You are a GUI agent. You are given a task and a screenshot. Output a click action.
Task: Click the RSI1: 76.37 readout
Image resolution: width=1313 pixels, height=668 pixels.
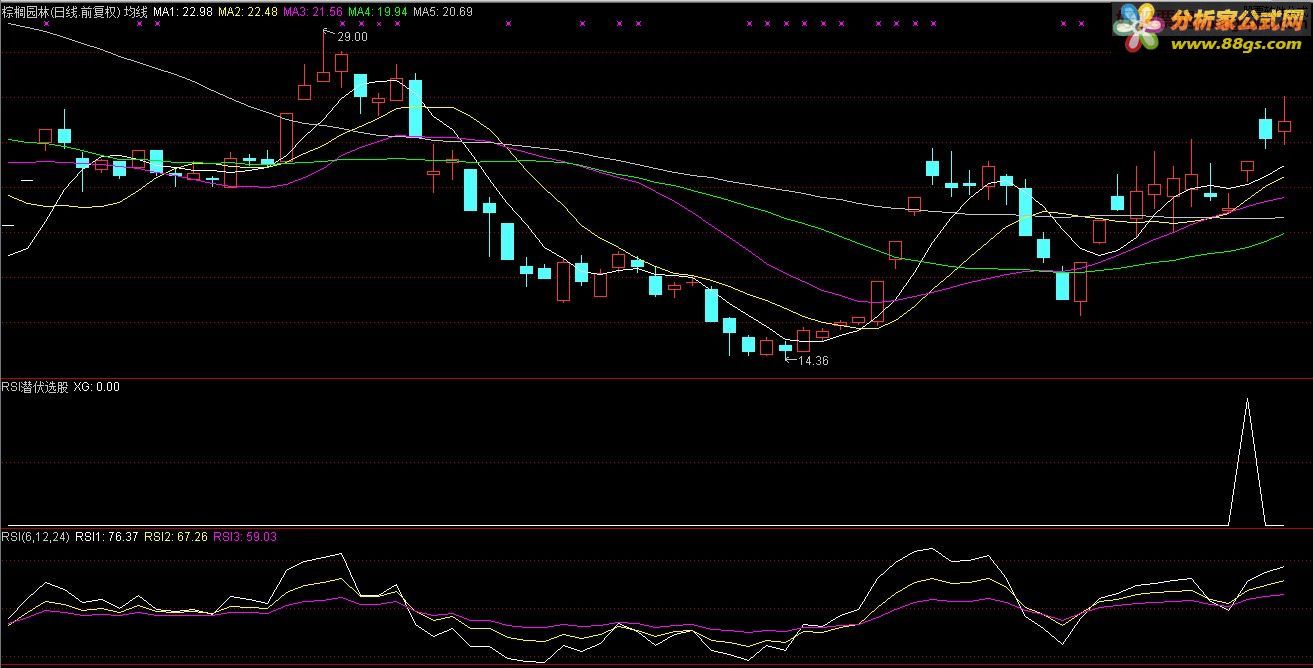107,537
